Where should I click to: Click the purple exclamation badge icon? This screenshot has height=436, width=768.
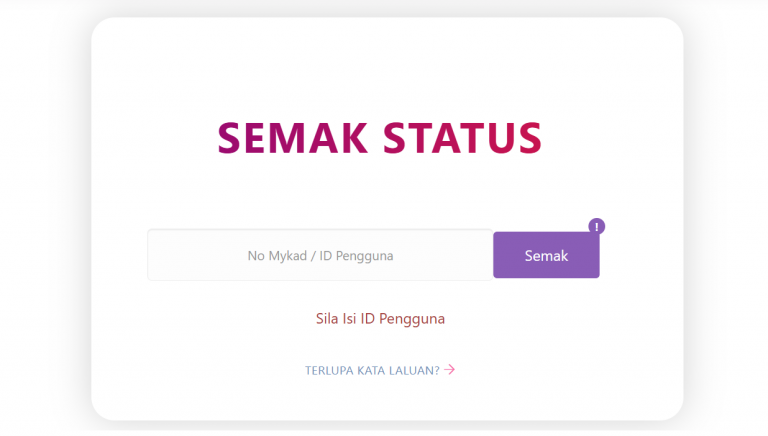pyautogui.click(x=596, y=226)
